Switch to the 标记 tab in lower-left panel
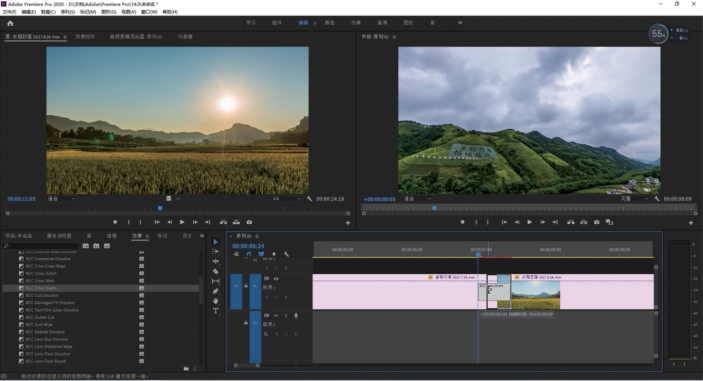Screen dimensions: 703x381 (x=162, y=236)
